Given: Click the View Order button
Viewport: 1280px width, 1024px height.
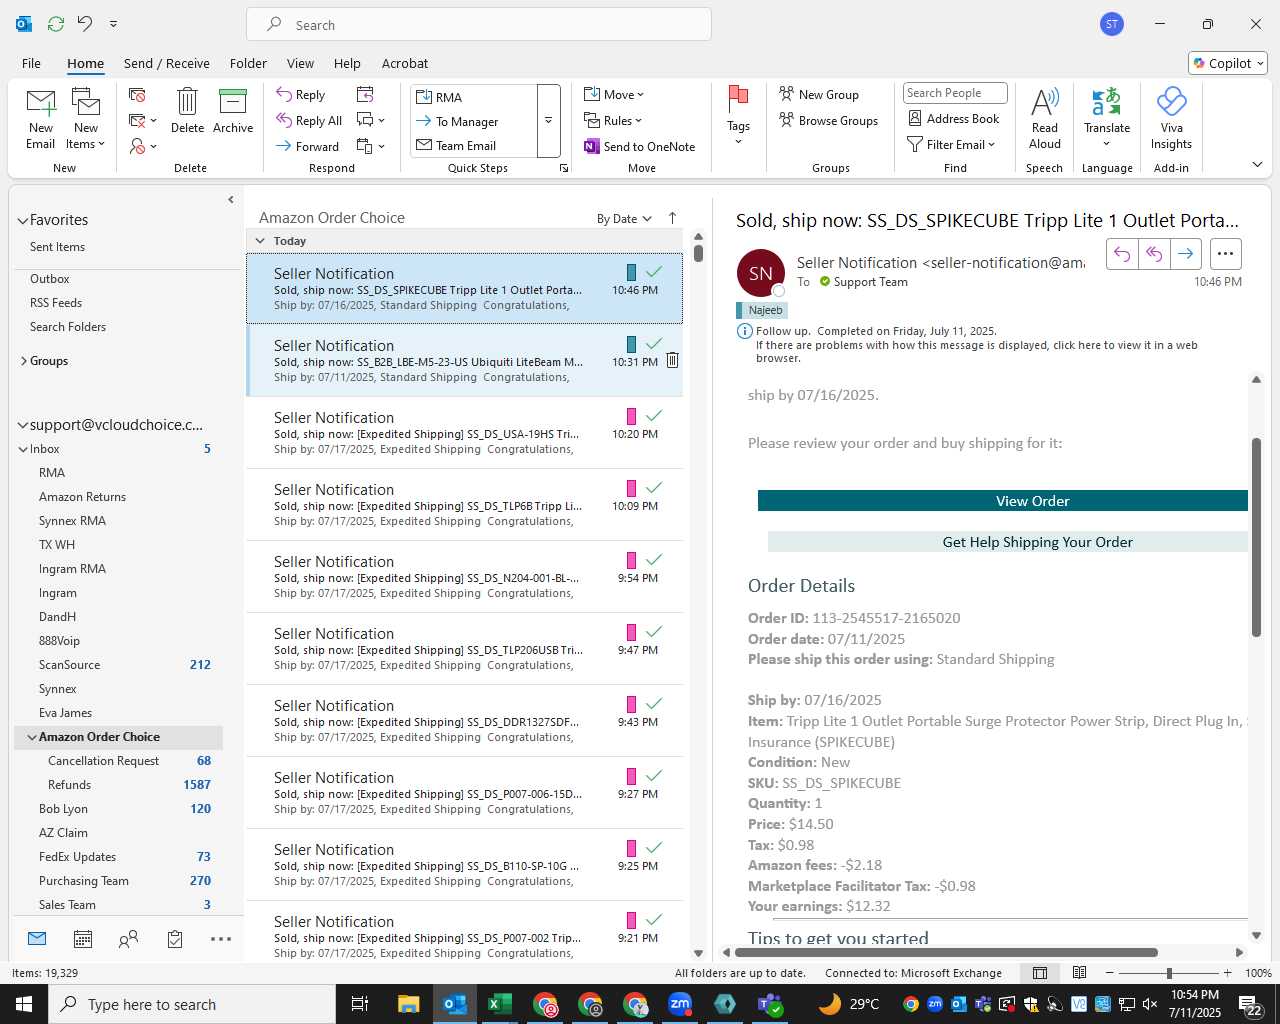Looking at the screenshot, I should 1003,501.
